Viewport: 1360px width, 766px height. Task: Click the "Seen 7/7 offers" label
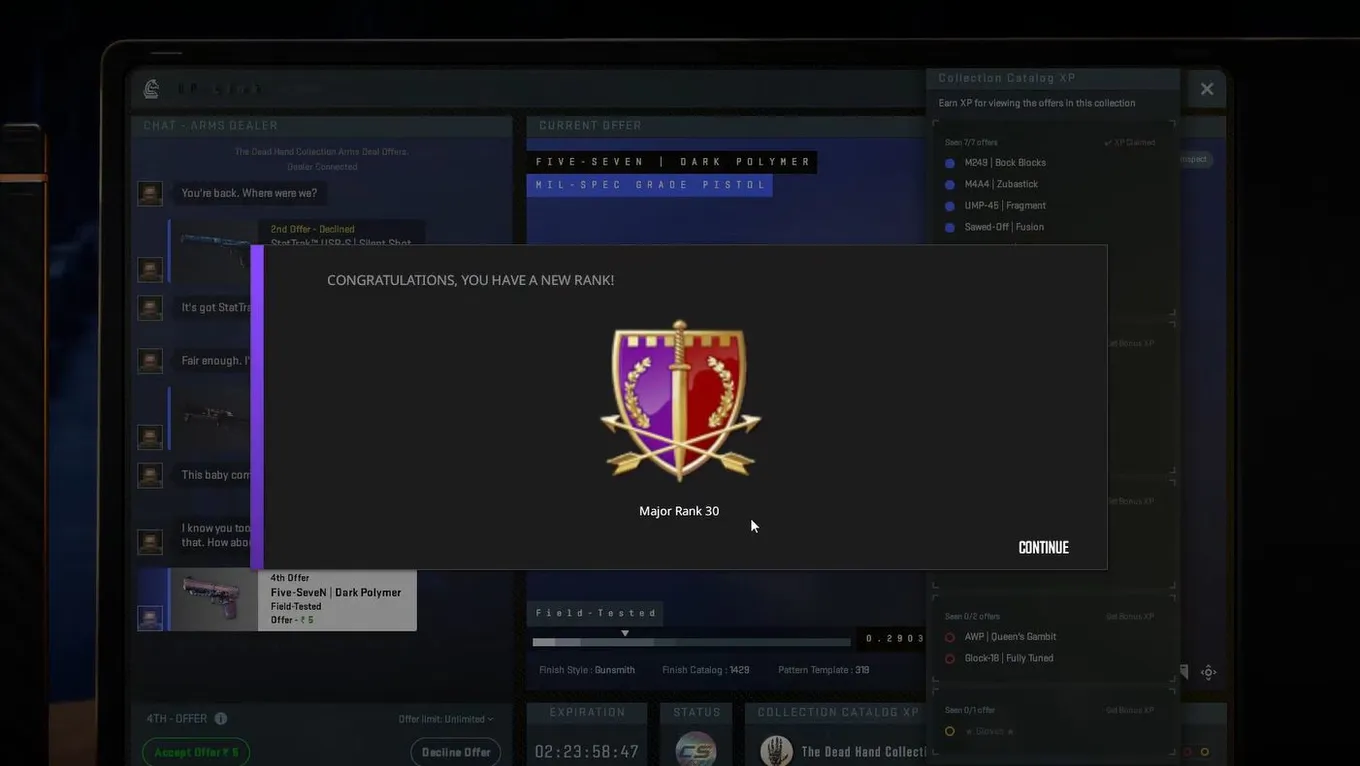tap(971, 143)
